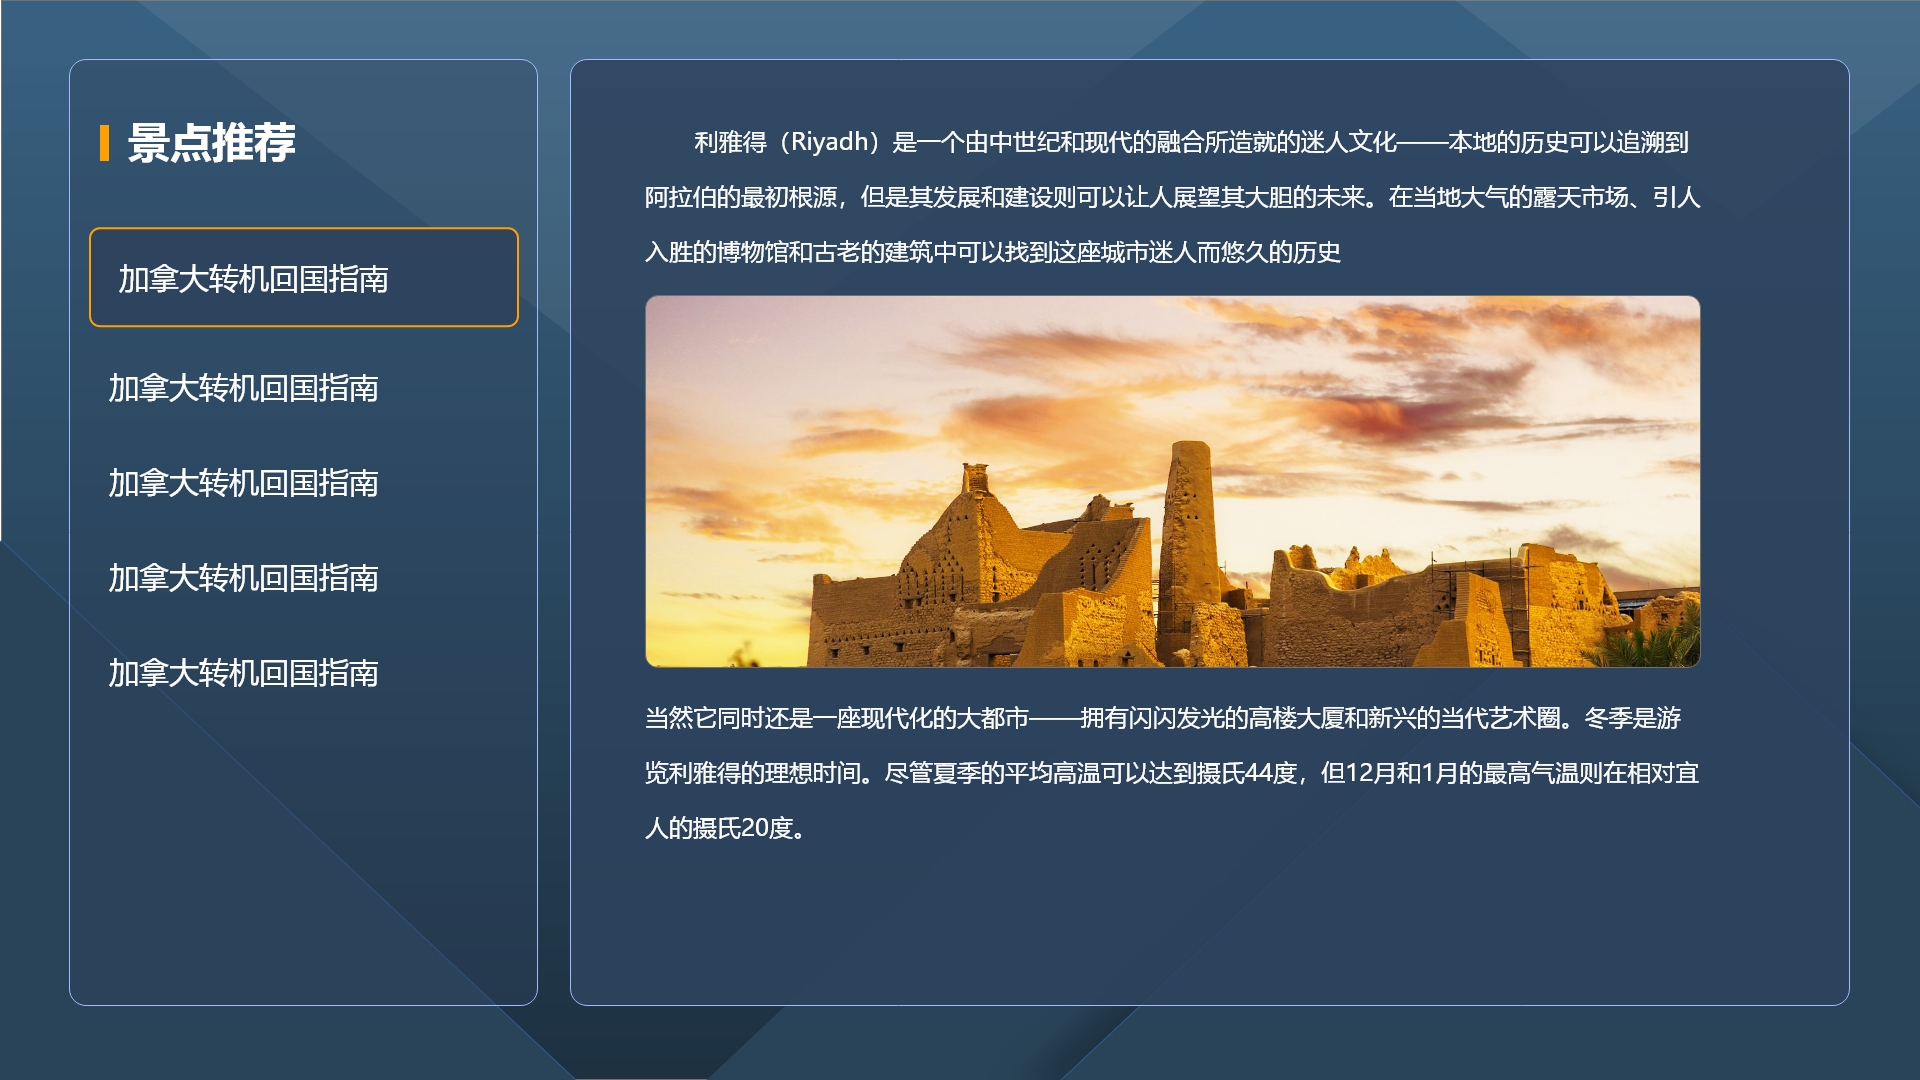Pick the last 加拿大转机回国指南 entry in the sidebar list
1920x1080 pixels.
(243, 673)
